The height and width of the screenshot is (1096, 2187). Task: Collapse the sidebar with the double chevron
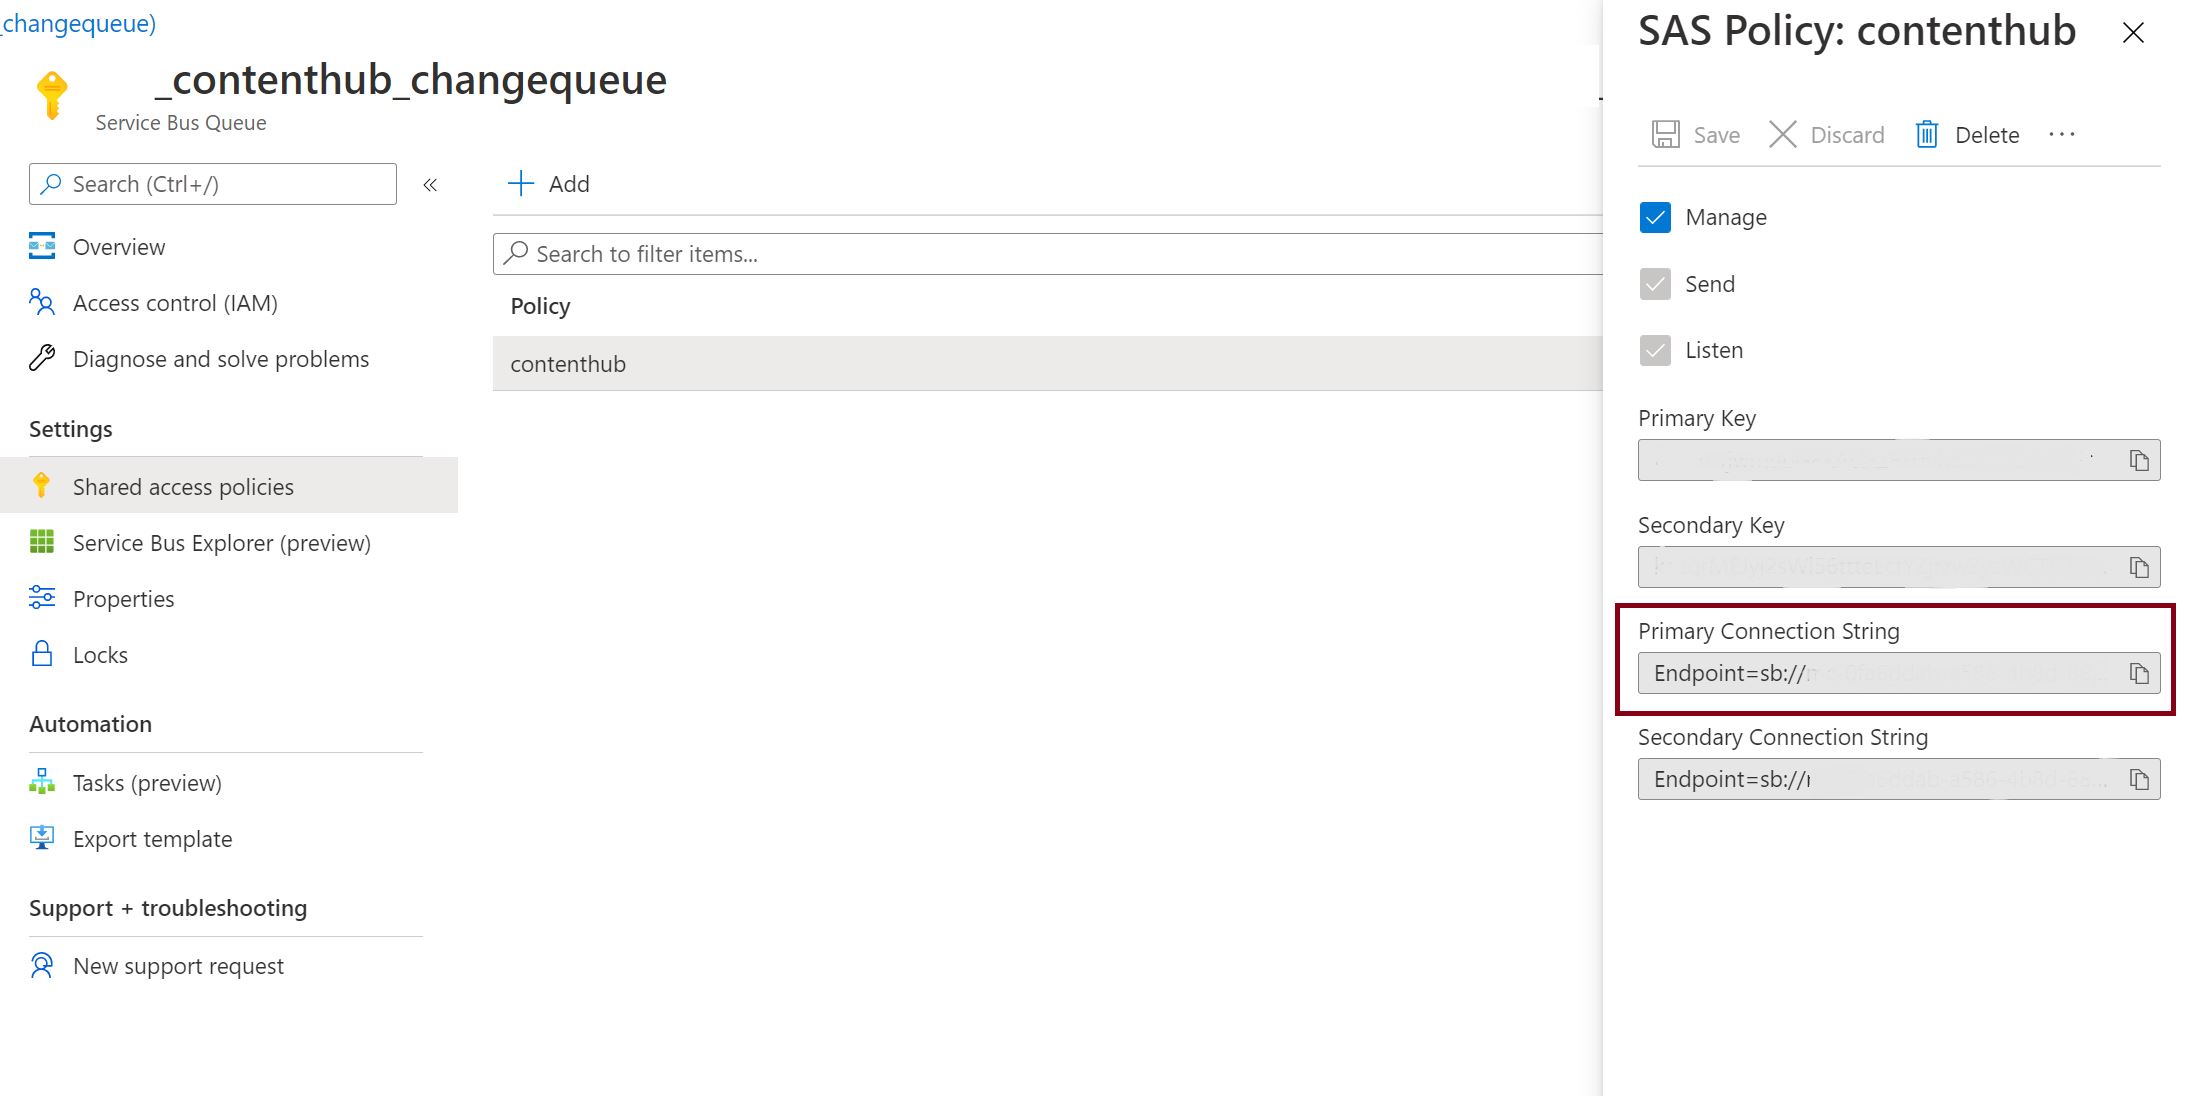(430, 185)
